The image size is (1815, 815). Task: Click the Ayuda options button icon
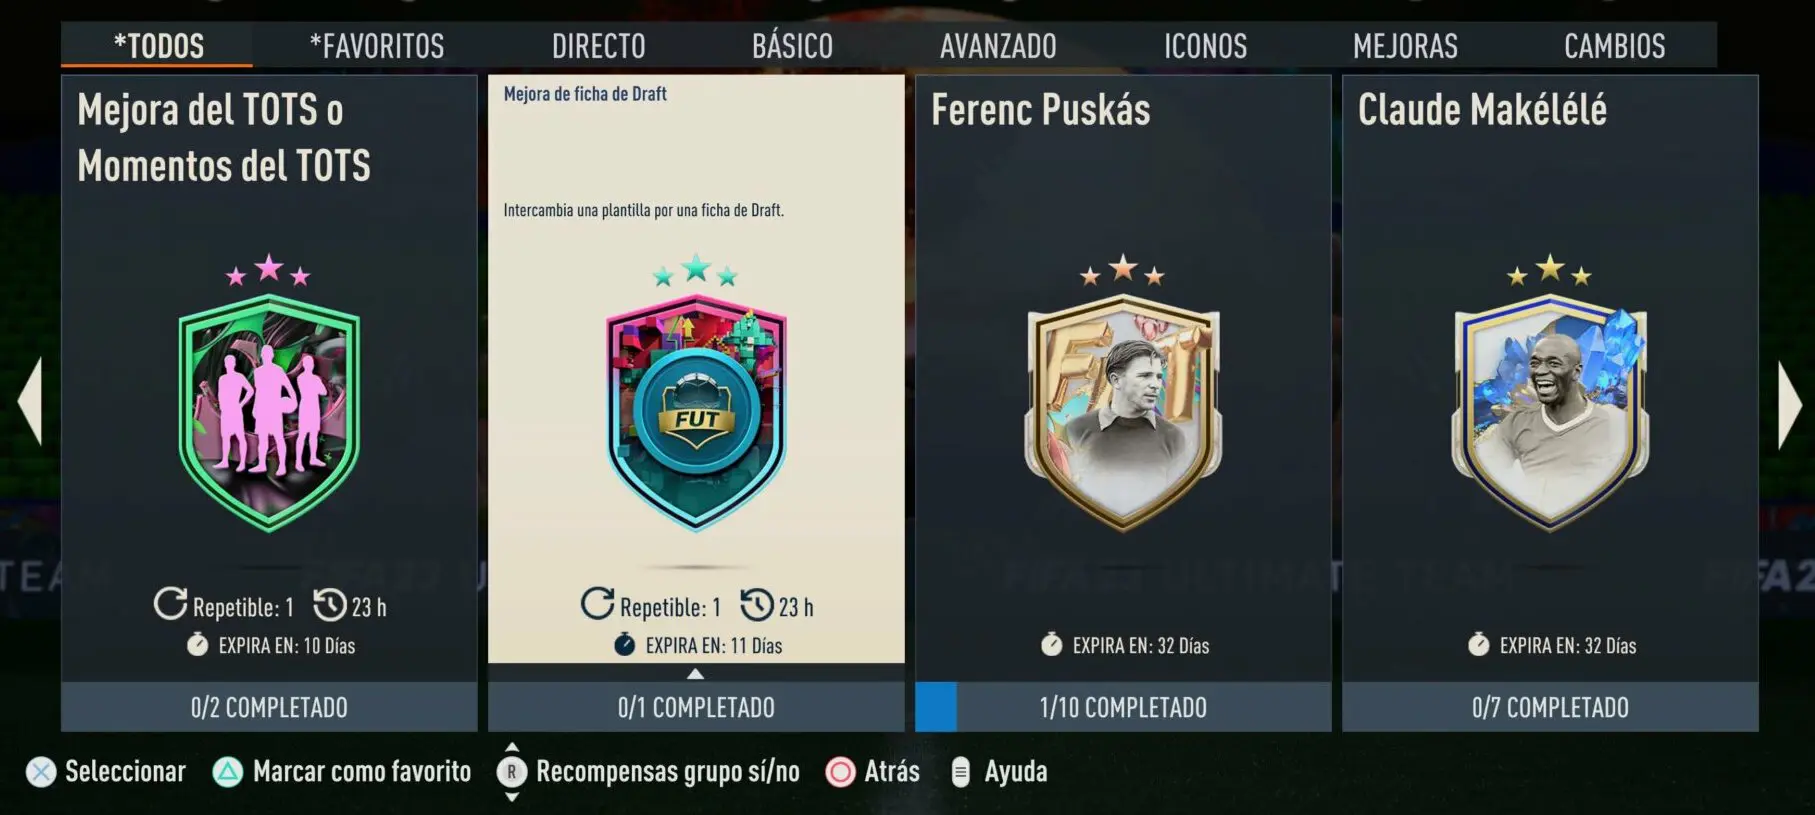pyautogui.click(x=960, y=772)
